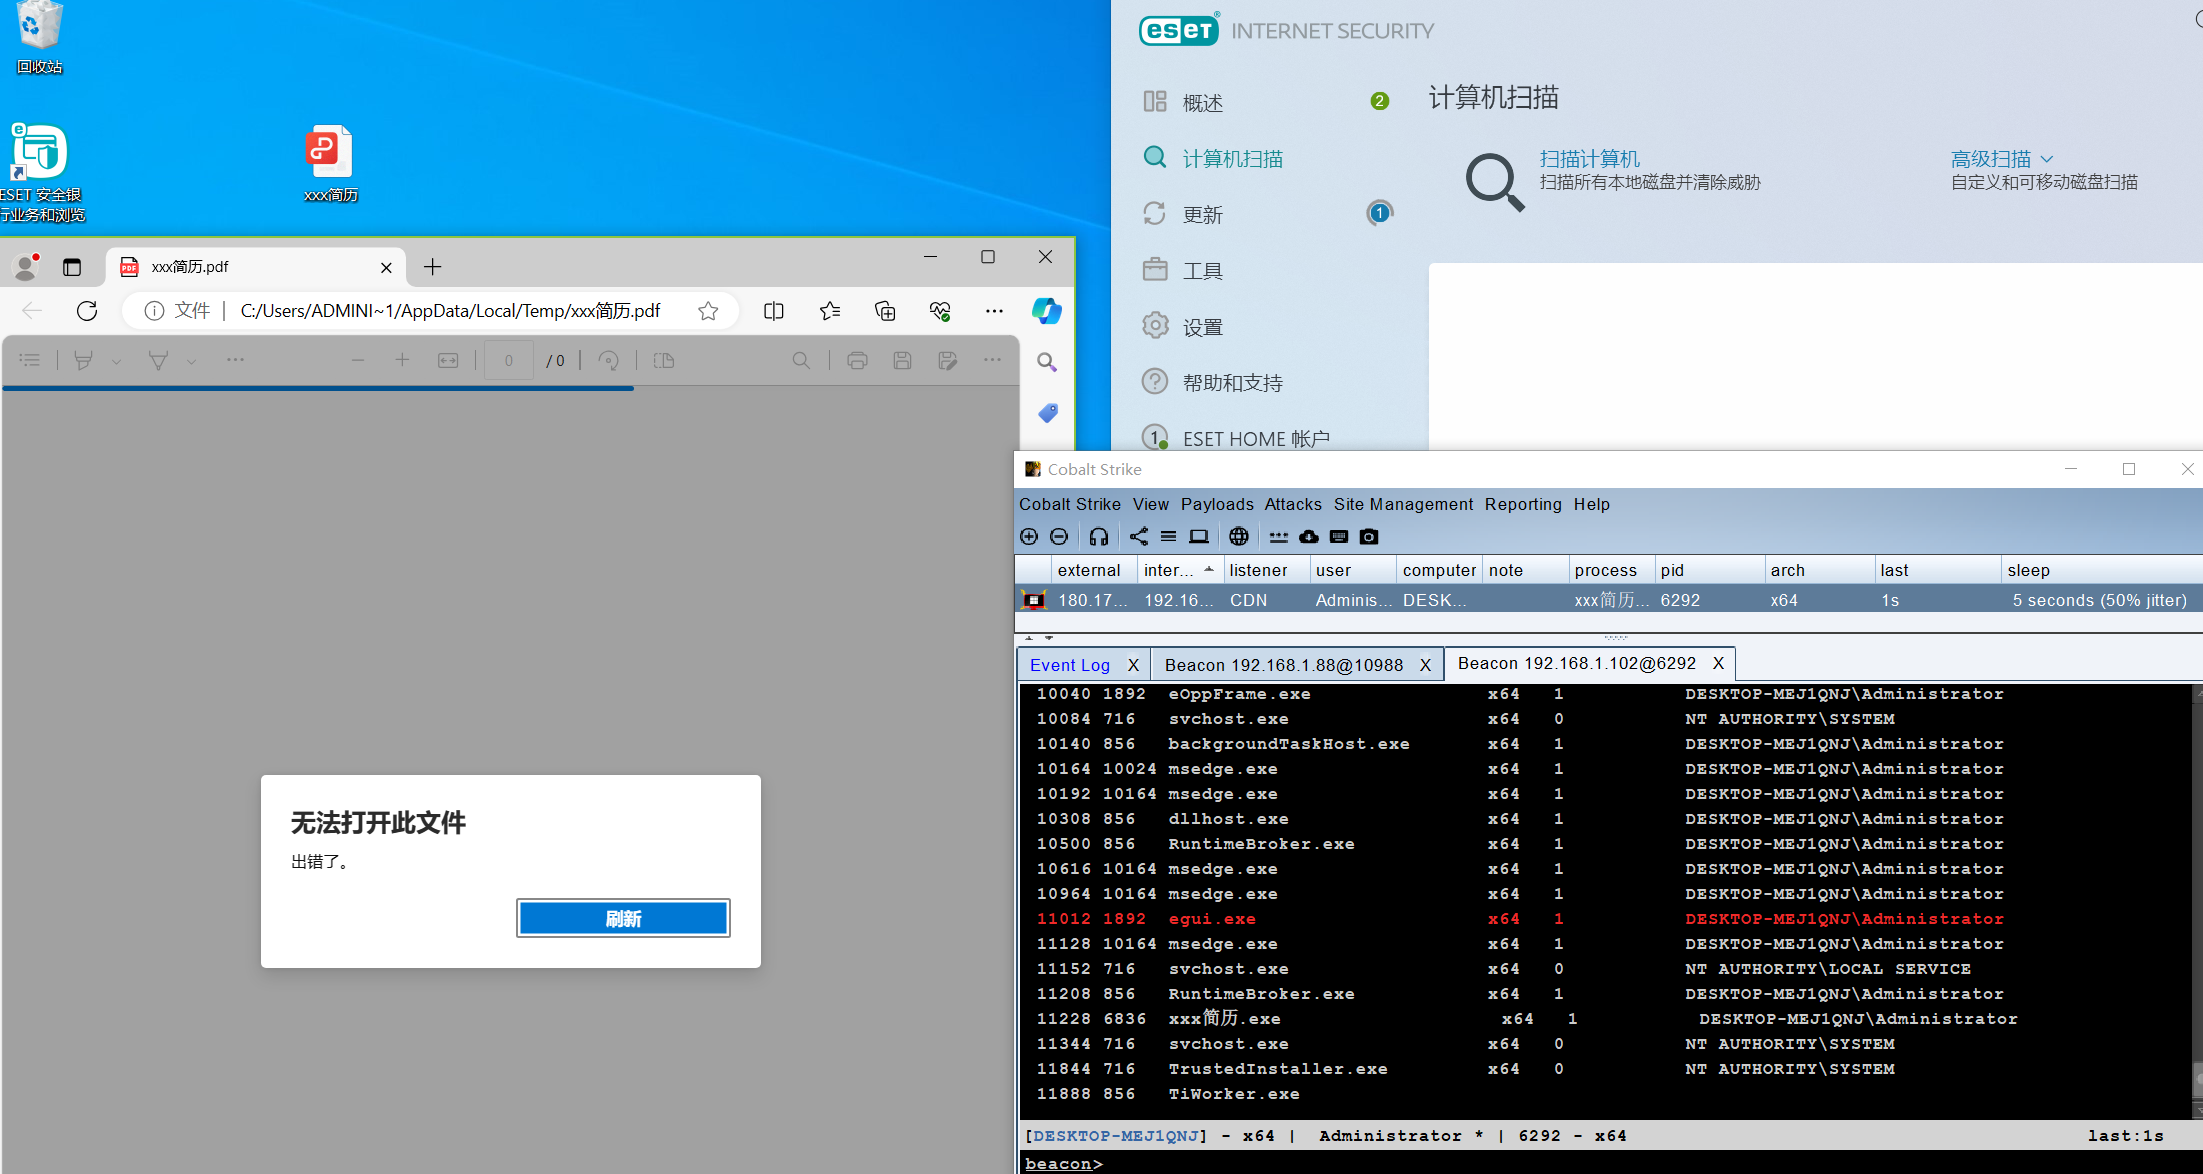Screen dimensions: 2203x1174
Task: Open the Copilot icon in Edge
Action: (x=1047, y=311)
